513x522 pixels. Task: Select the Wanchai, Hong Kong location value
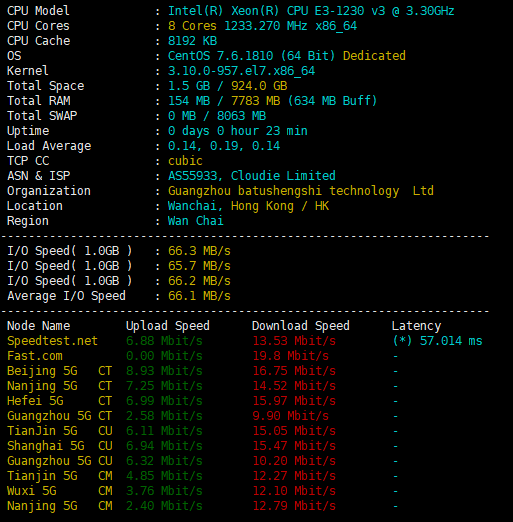248,206
